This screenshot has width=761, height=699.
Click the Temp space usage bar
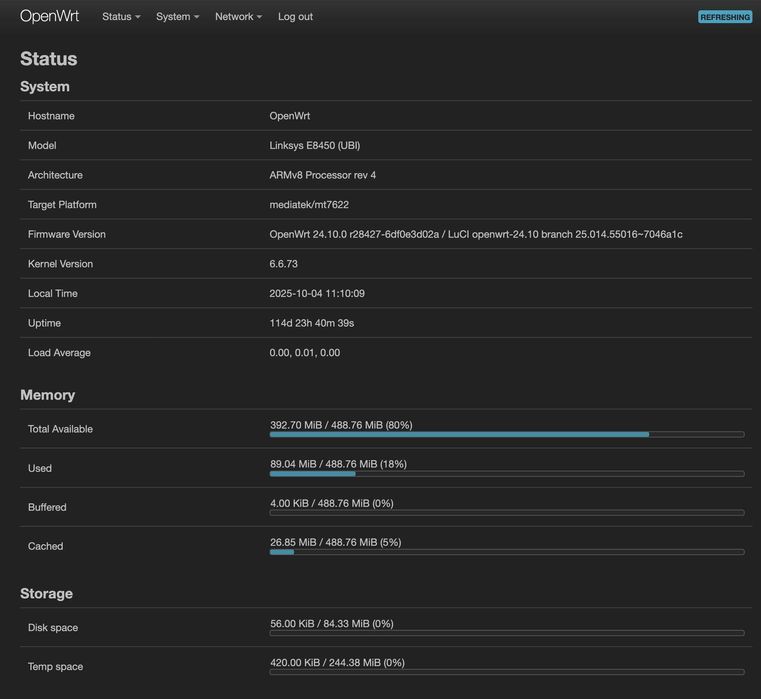[x=507, y=672]
